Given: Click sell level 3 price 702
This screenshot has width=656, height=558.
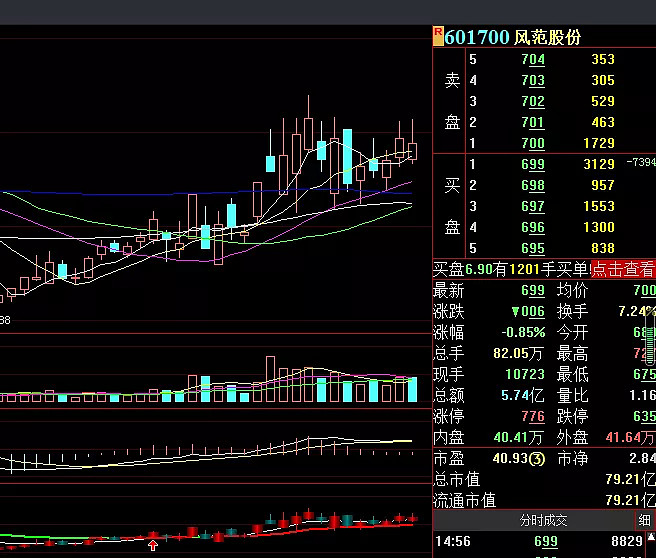Looking at the screenshot, I should click(533, 101).
